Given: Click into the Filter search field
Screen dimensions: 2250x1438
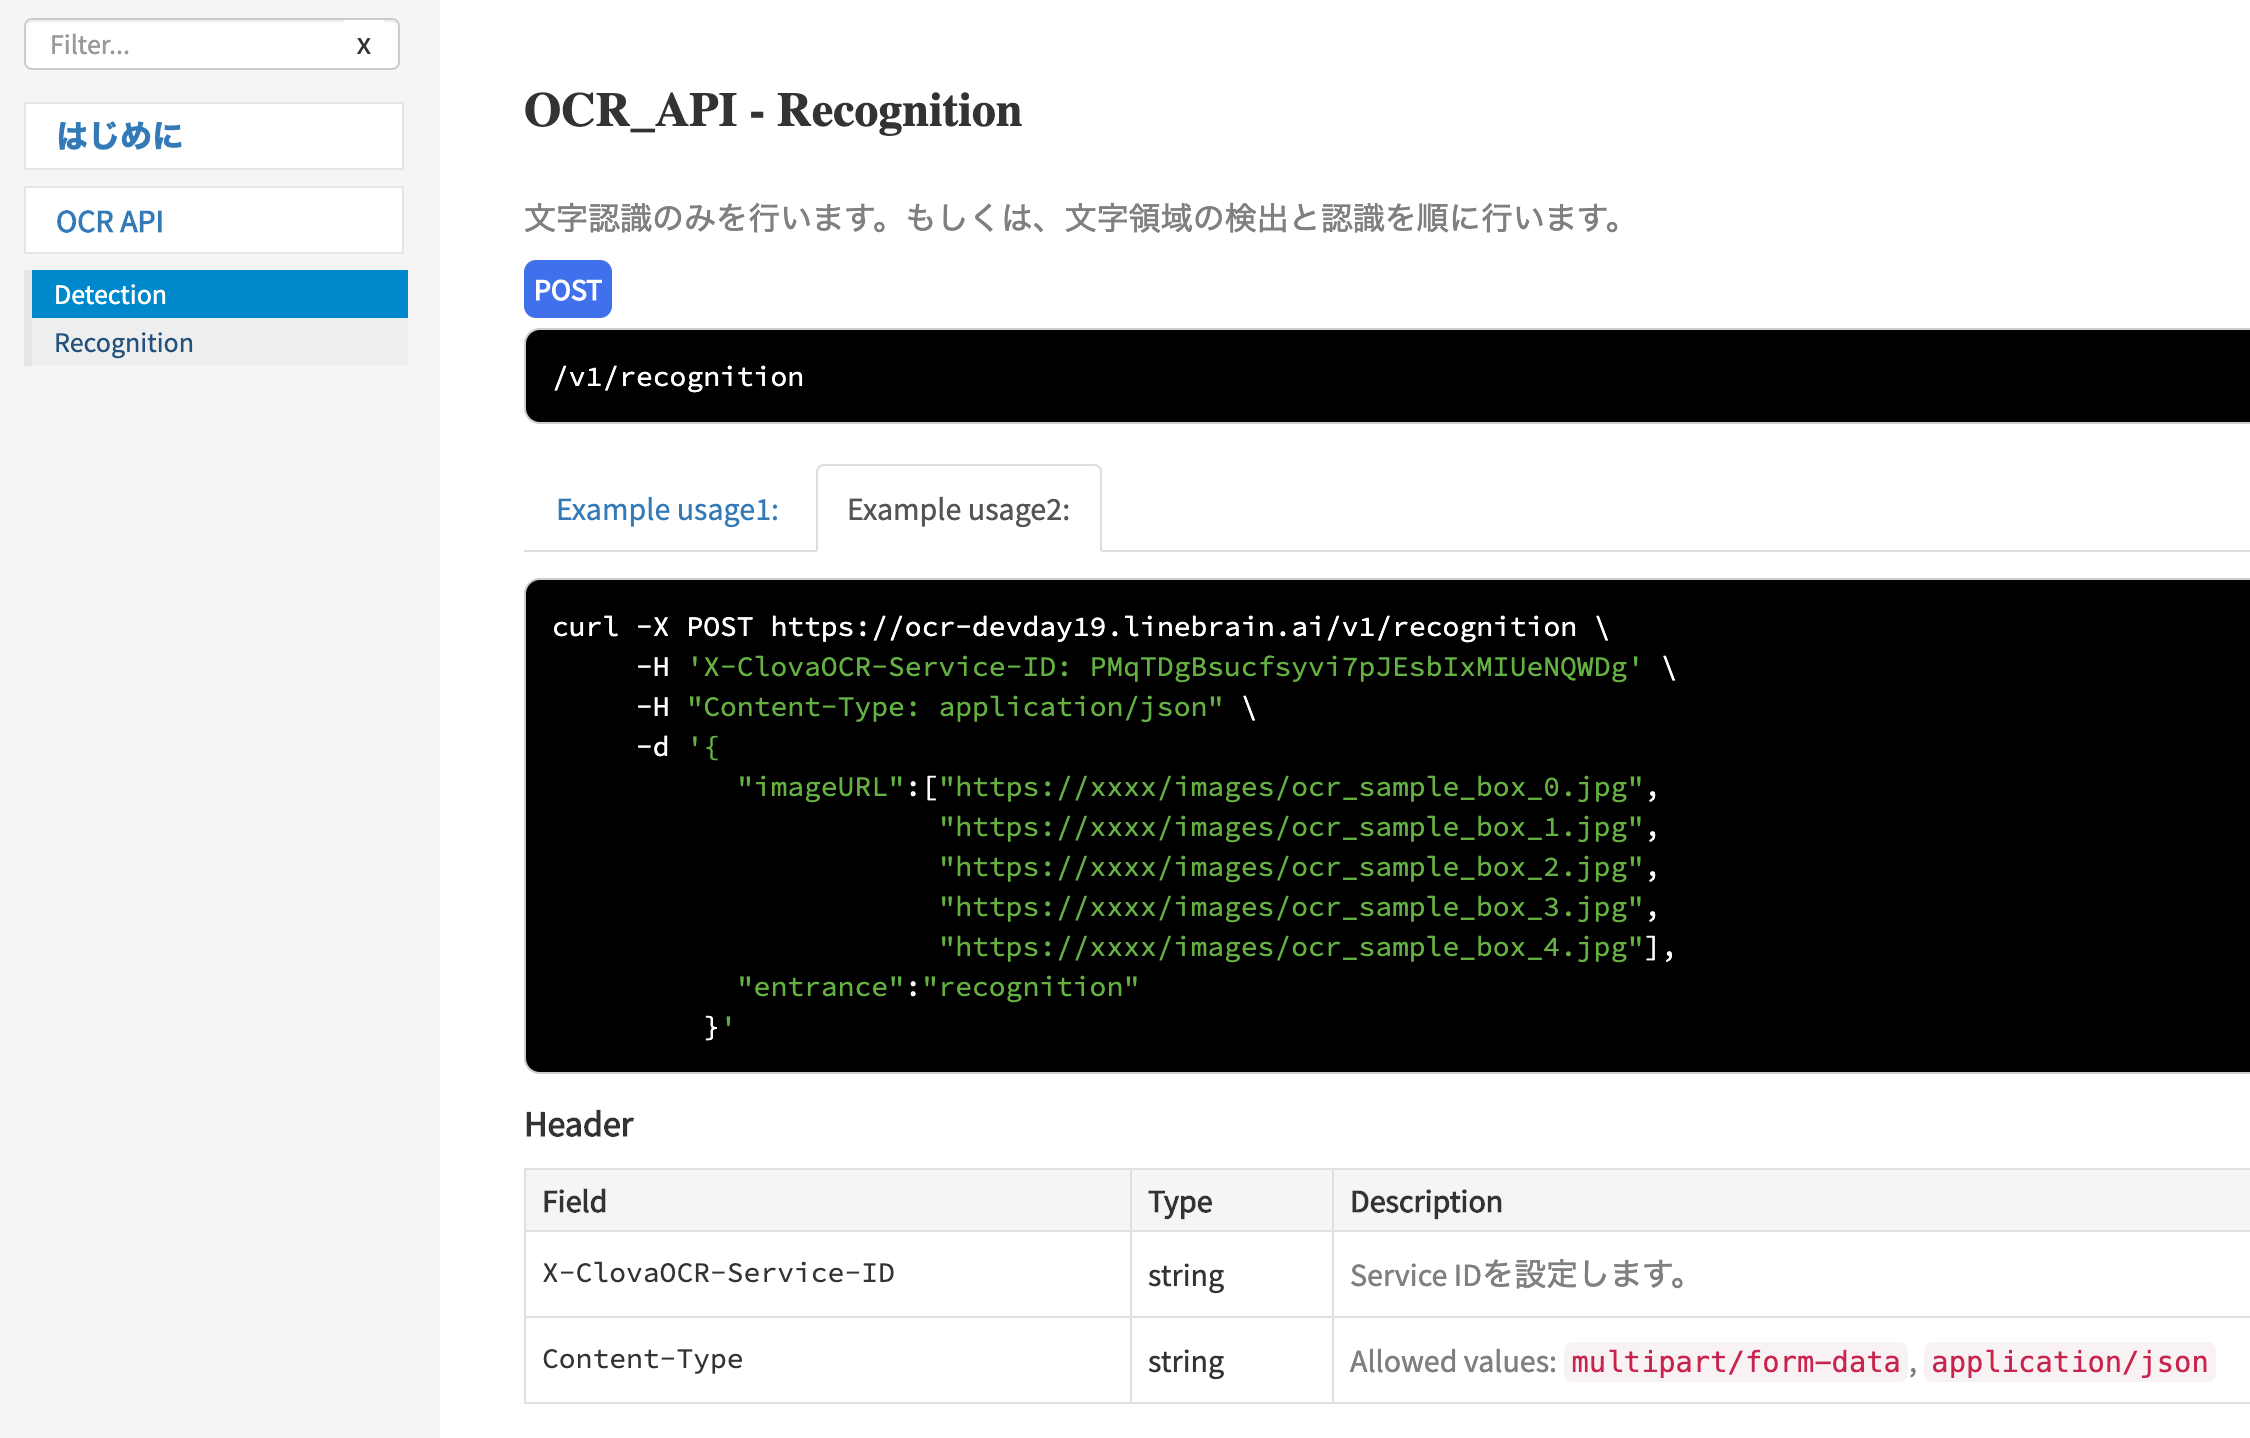Looking at the screenshot, I should click(x=190, y=45).
